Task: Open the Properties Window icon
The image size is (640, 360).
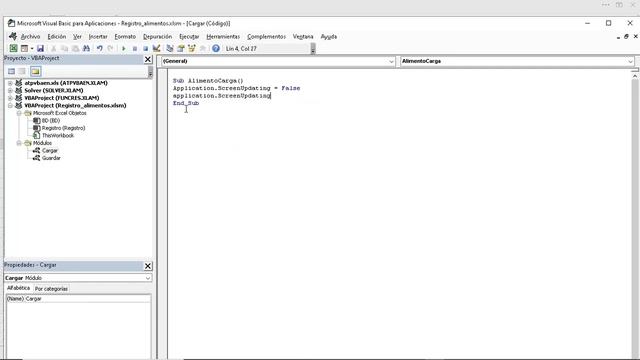Action: click(181, 49)
